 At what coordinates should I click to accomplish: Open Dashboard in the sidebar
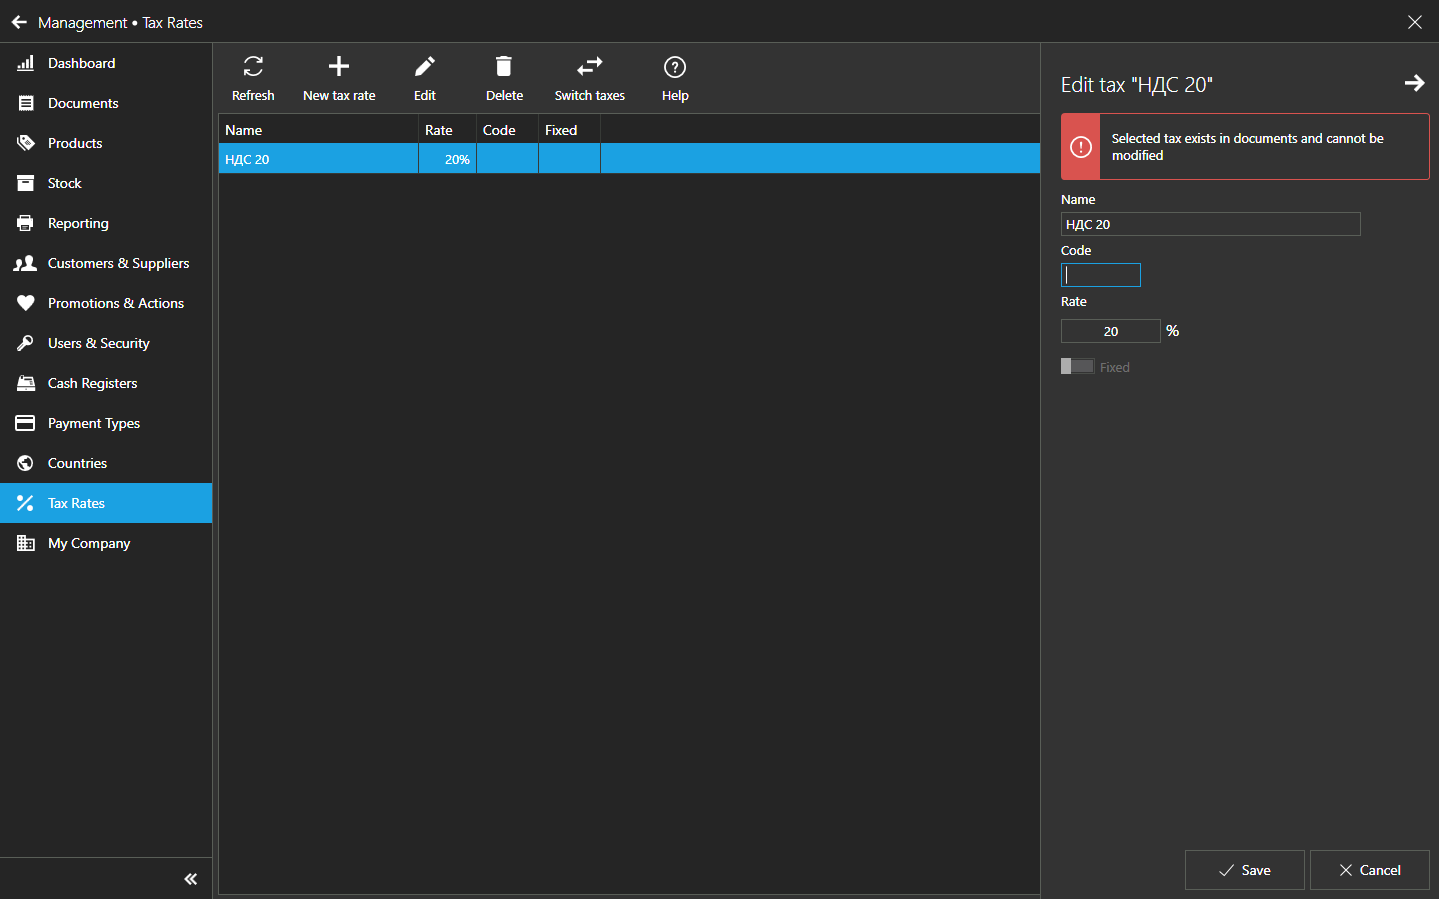coord(81,63)
